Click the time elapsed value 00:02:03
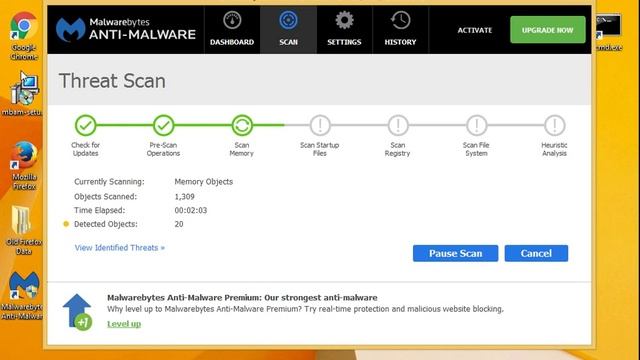The image size is (640, 360). [191, 210]
